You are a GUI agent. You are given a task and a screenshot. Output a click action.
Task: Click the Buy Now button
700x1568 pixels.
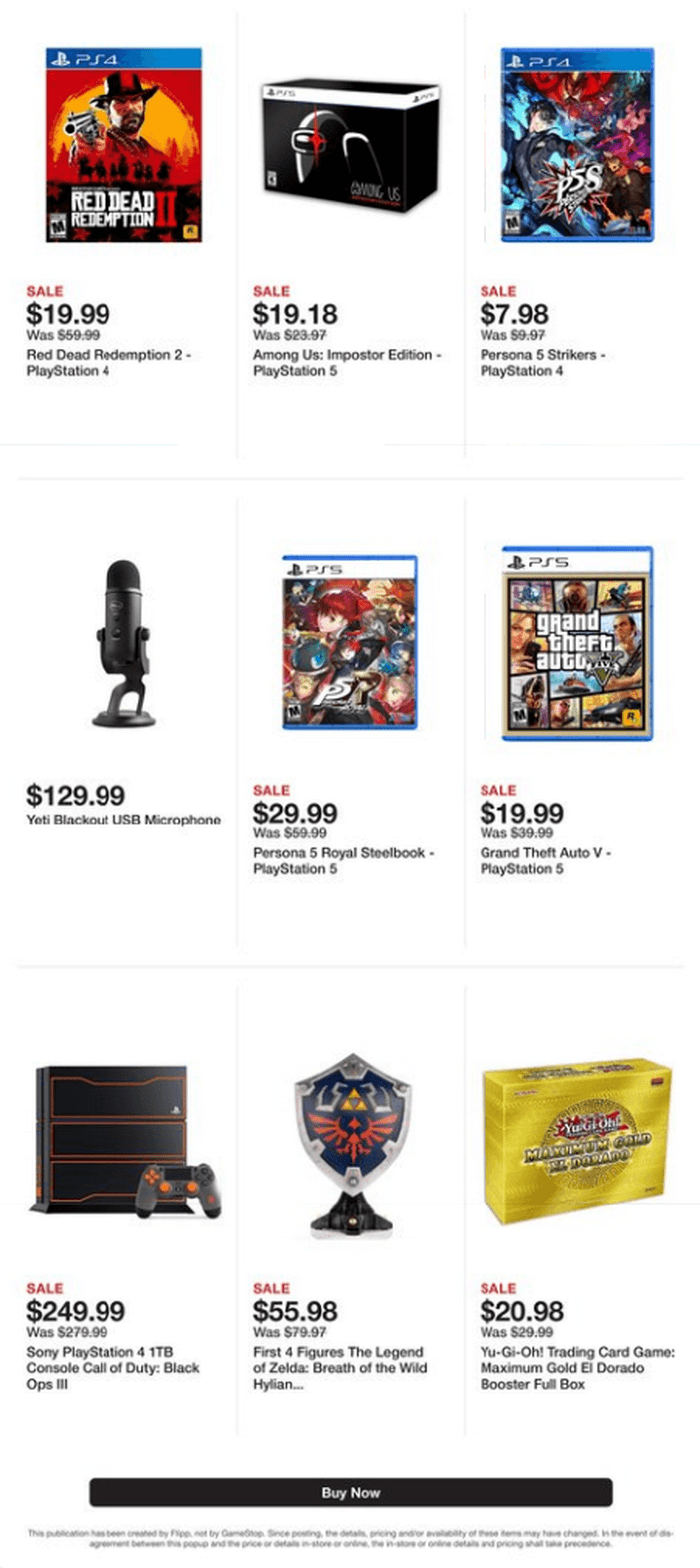(350, 1492)
